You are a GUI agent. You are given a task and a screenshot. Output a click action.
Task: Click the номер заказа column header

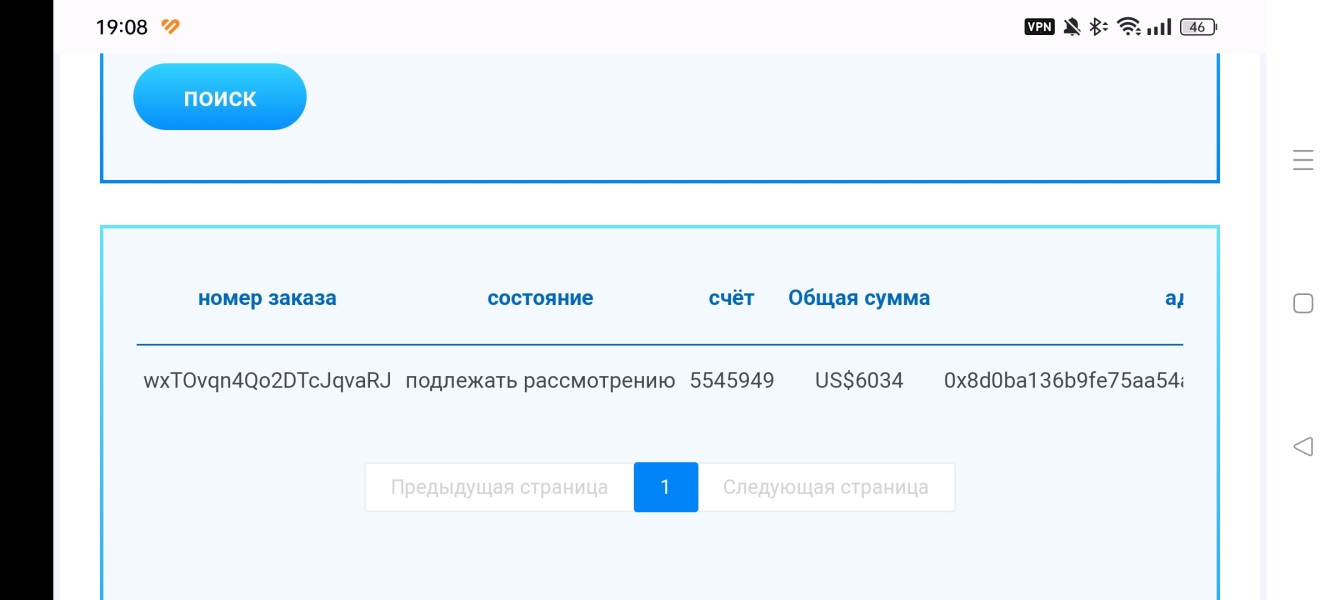click(x=267, y=298)
